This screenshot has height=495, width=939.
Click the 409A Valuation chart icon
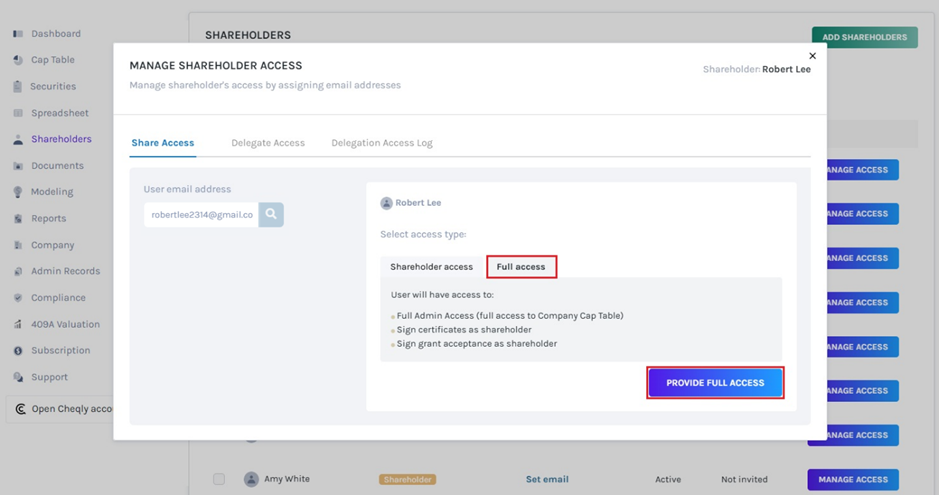click(18, 324)
